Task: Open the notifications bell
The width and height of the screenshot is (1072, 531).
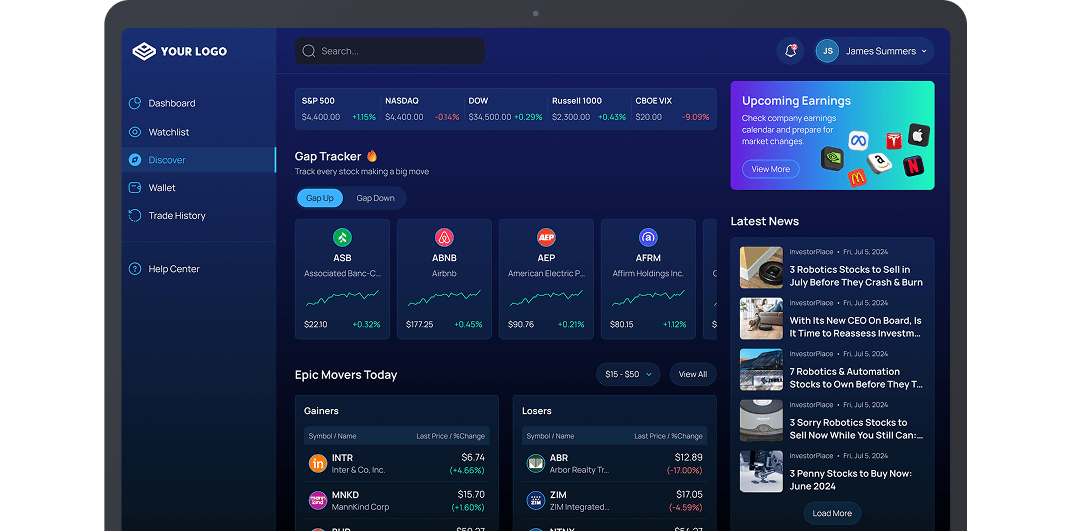Action: 790,51
